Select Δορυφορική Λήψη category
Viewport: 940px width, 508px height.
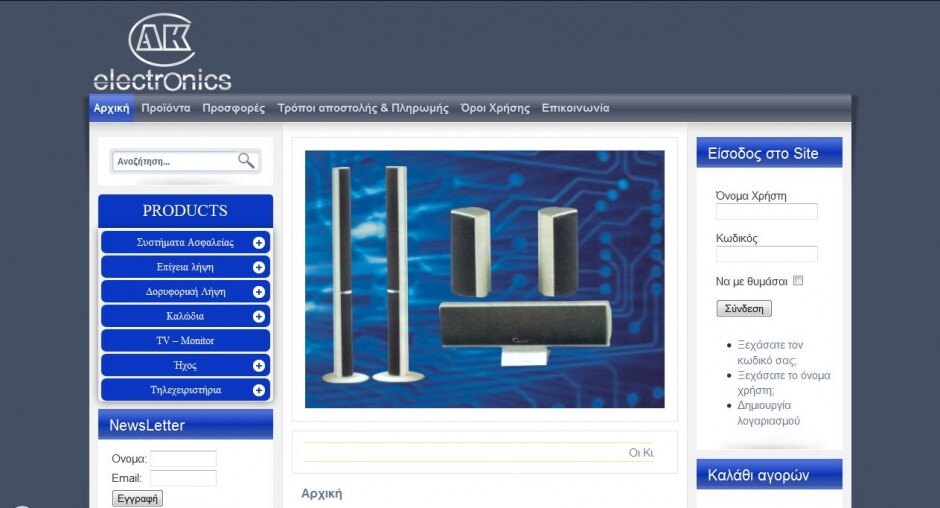tap(185, 291)
